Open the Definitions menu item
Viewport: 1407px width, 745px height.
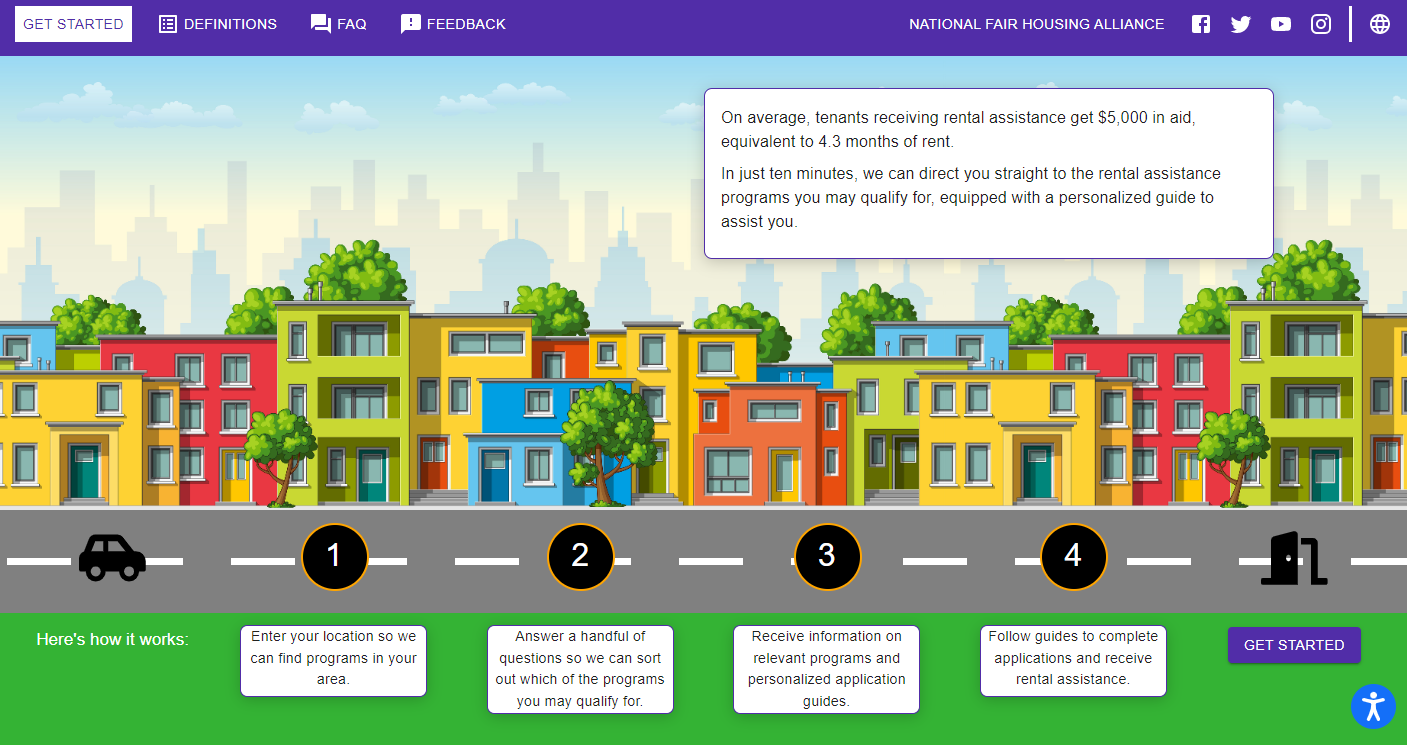[x=218, y=24]
